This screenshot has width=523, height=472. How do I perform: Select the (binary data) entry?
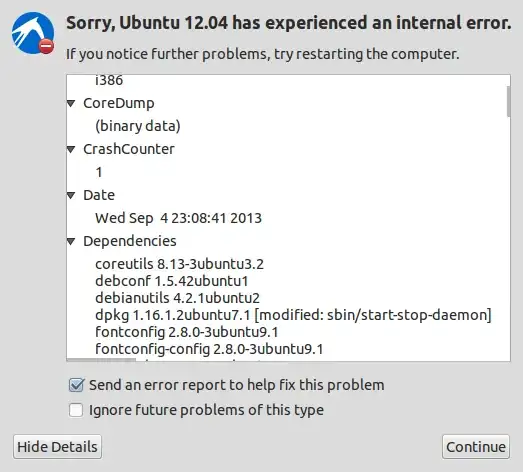click(138, 126)
